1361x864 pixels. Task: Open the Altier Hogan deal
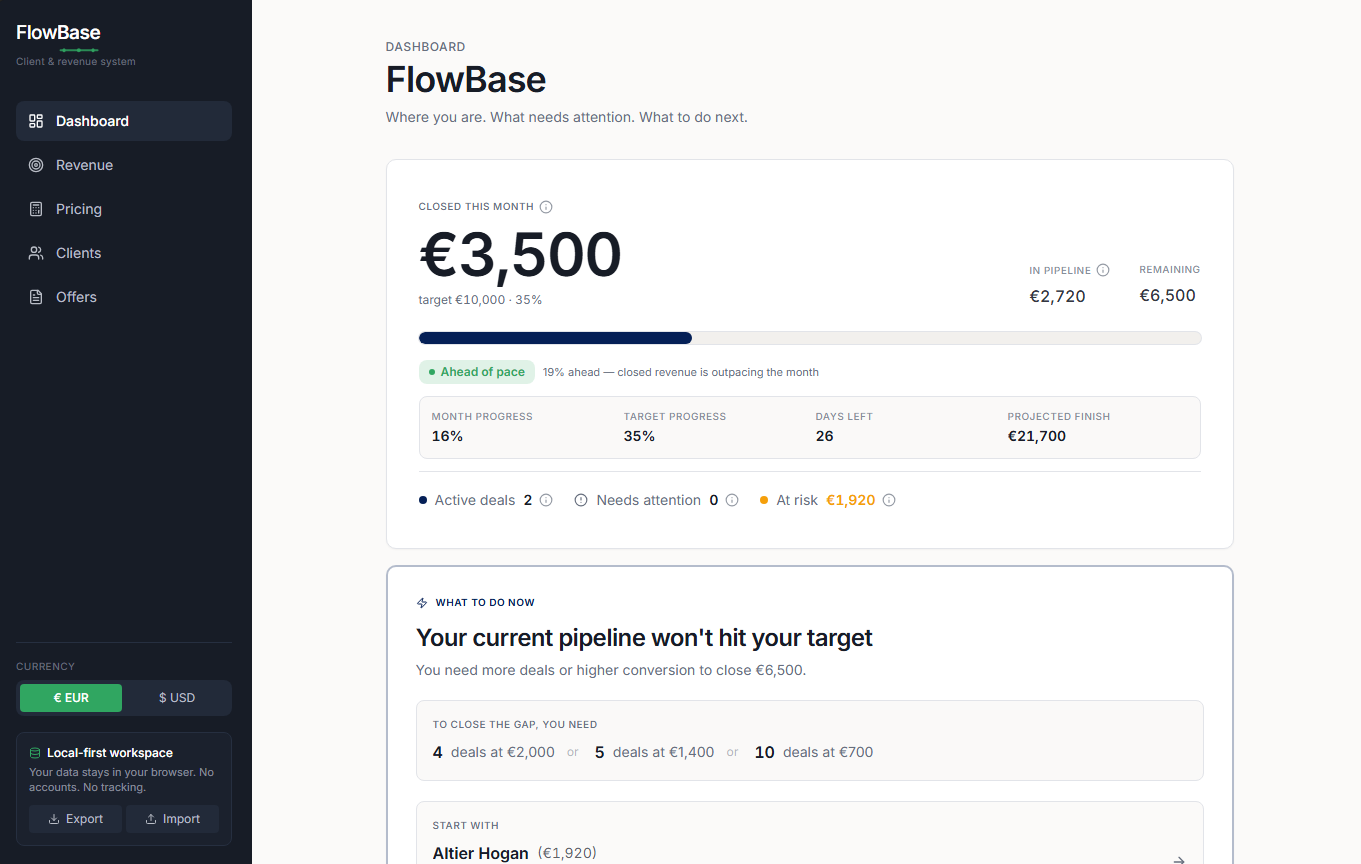coord(809,833)
